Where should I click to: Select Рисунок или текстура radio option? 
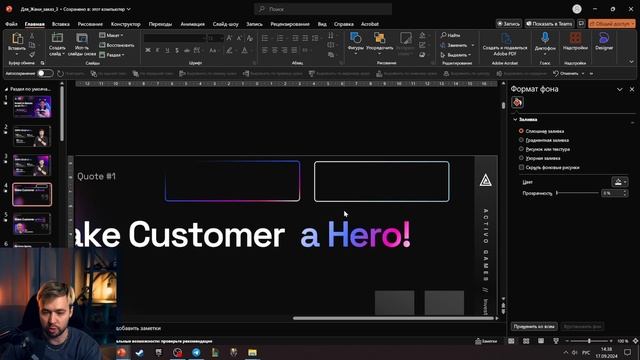(x=521, y=149)
